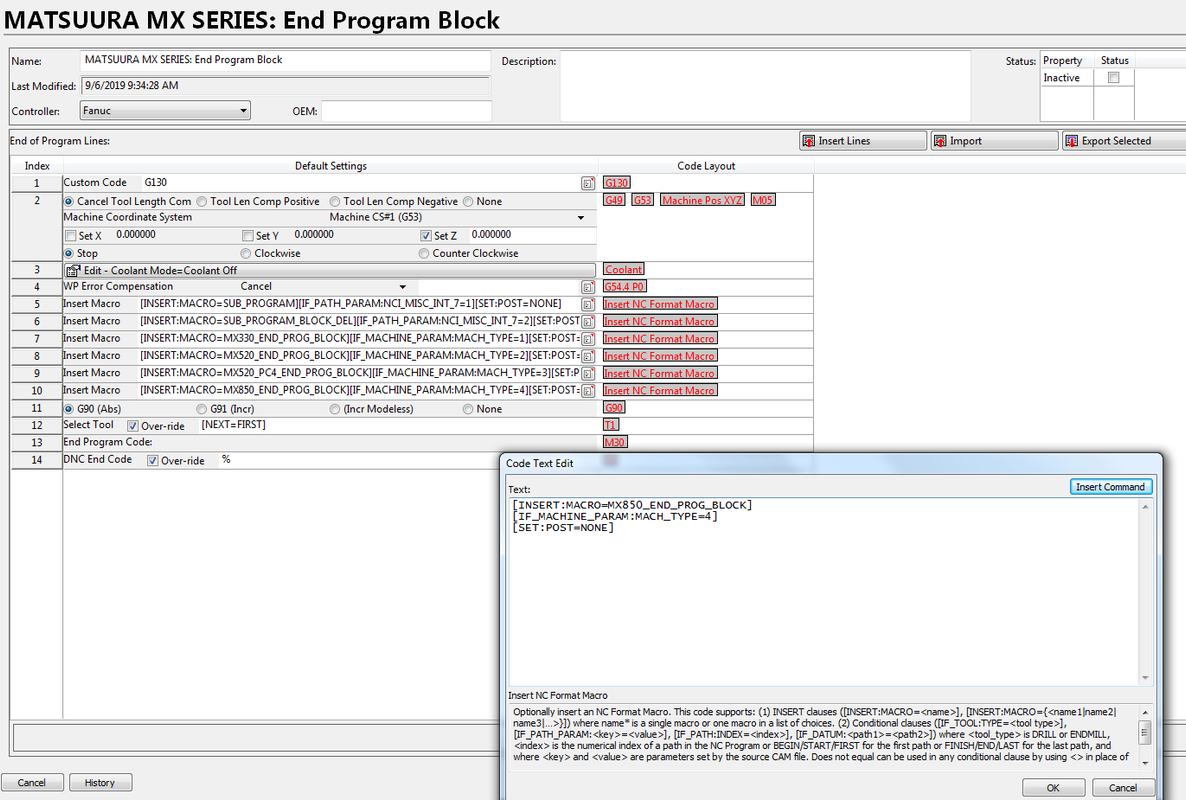Open editor icon for MX520_PC4_END_PROG_BLOCK row

(x=588, y=374)
